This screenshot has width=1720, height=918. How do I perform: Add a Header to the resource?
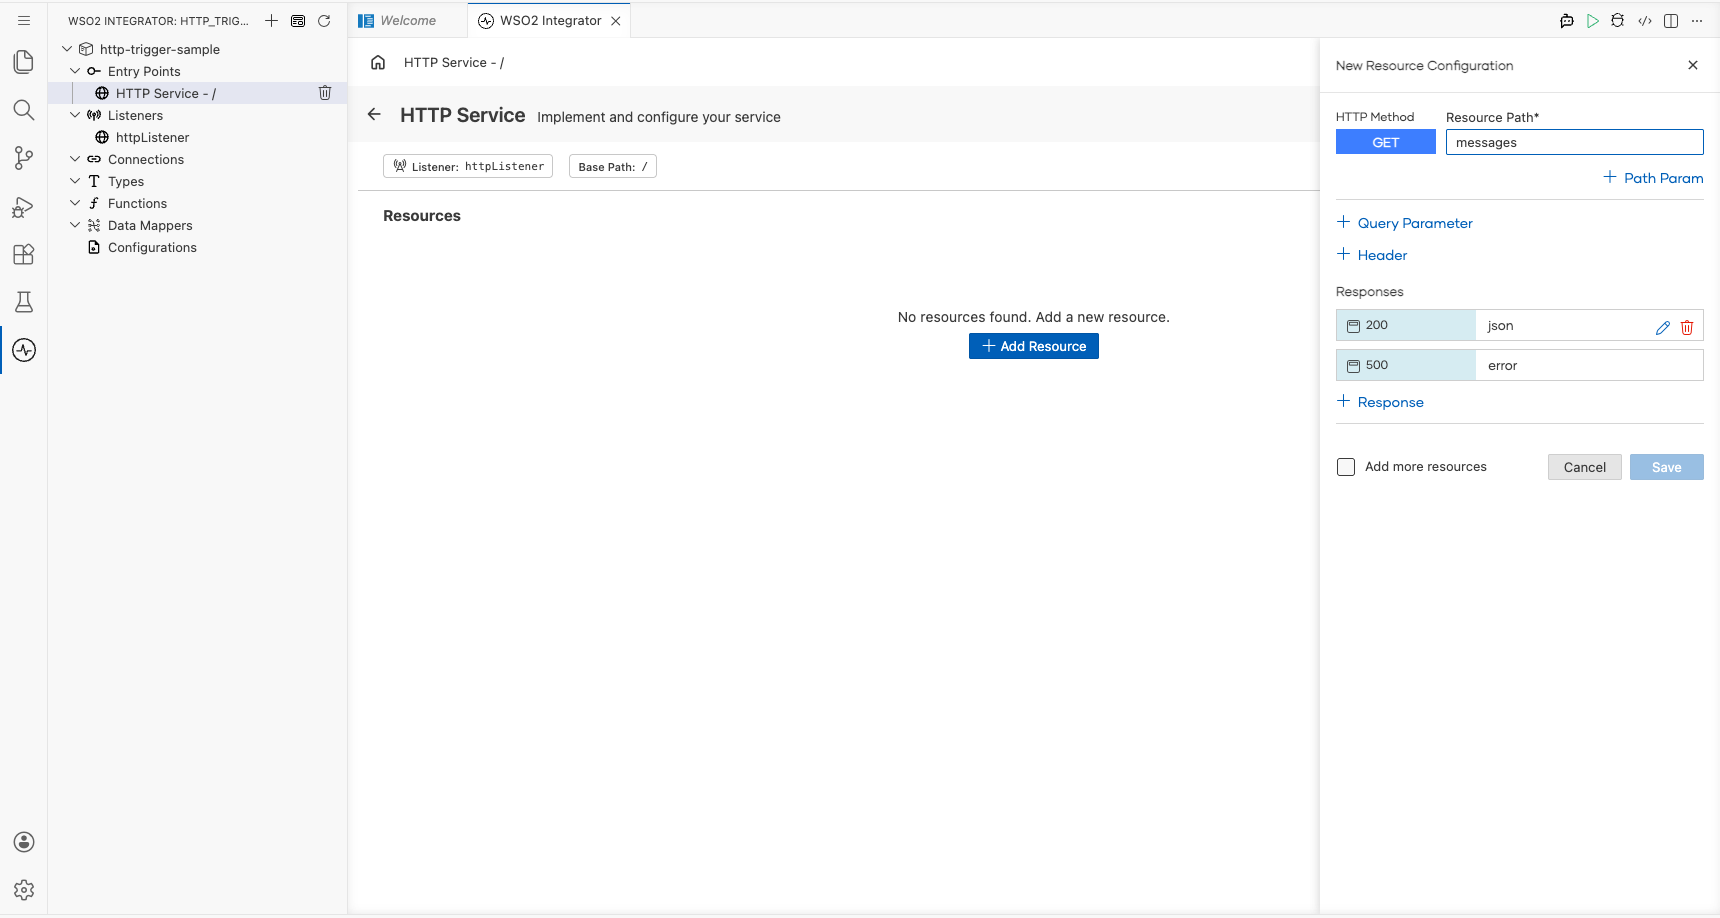1372,255
